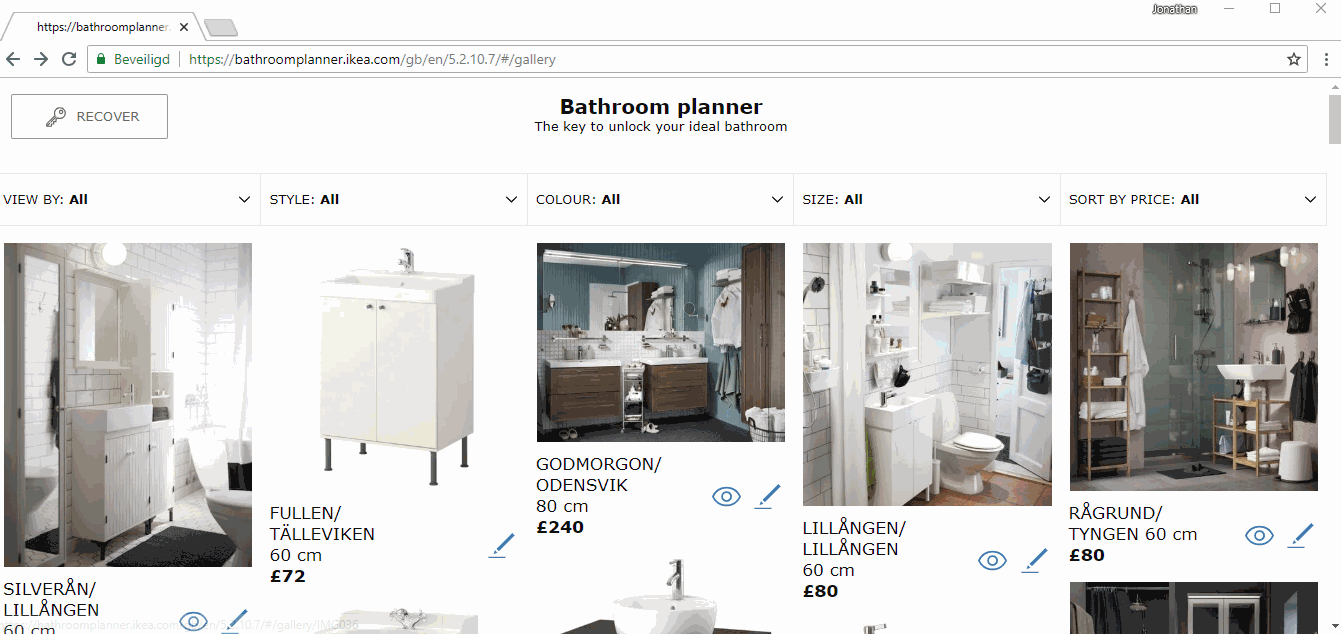1341x634 pixels.
Task: Edit the GODMORGON/ODENSVIK design with pencil icon
Action: click(766, 496)
